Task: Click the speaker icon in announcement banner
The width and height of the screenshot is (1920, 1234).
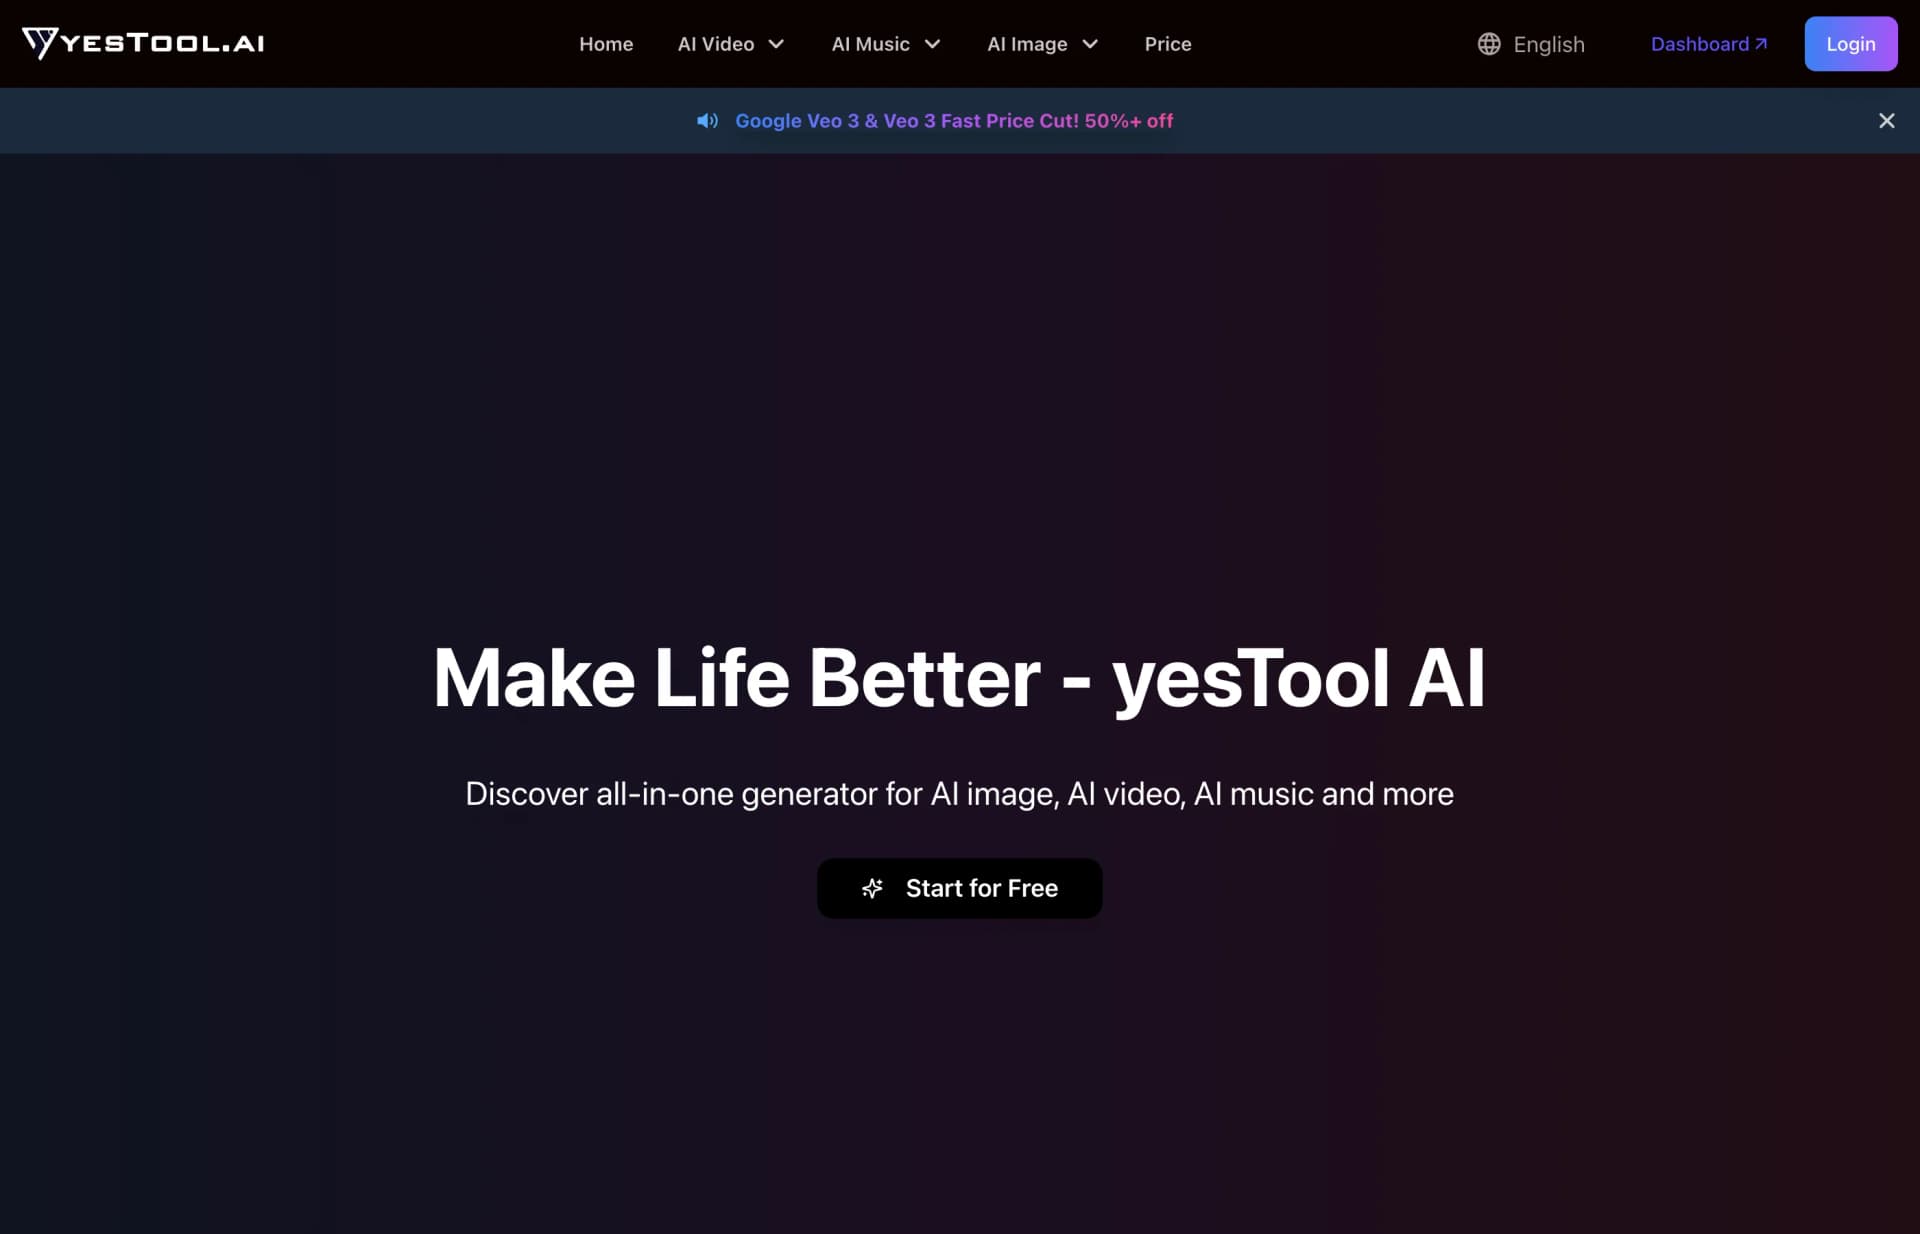Action: point(707,120)
